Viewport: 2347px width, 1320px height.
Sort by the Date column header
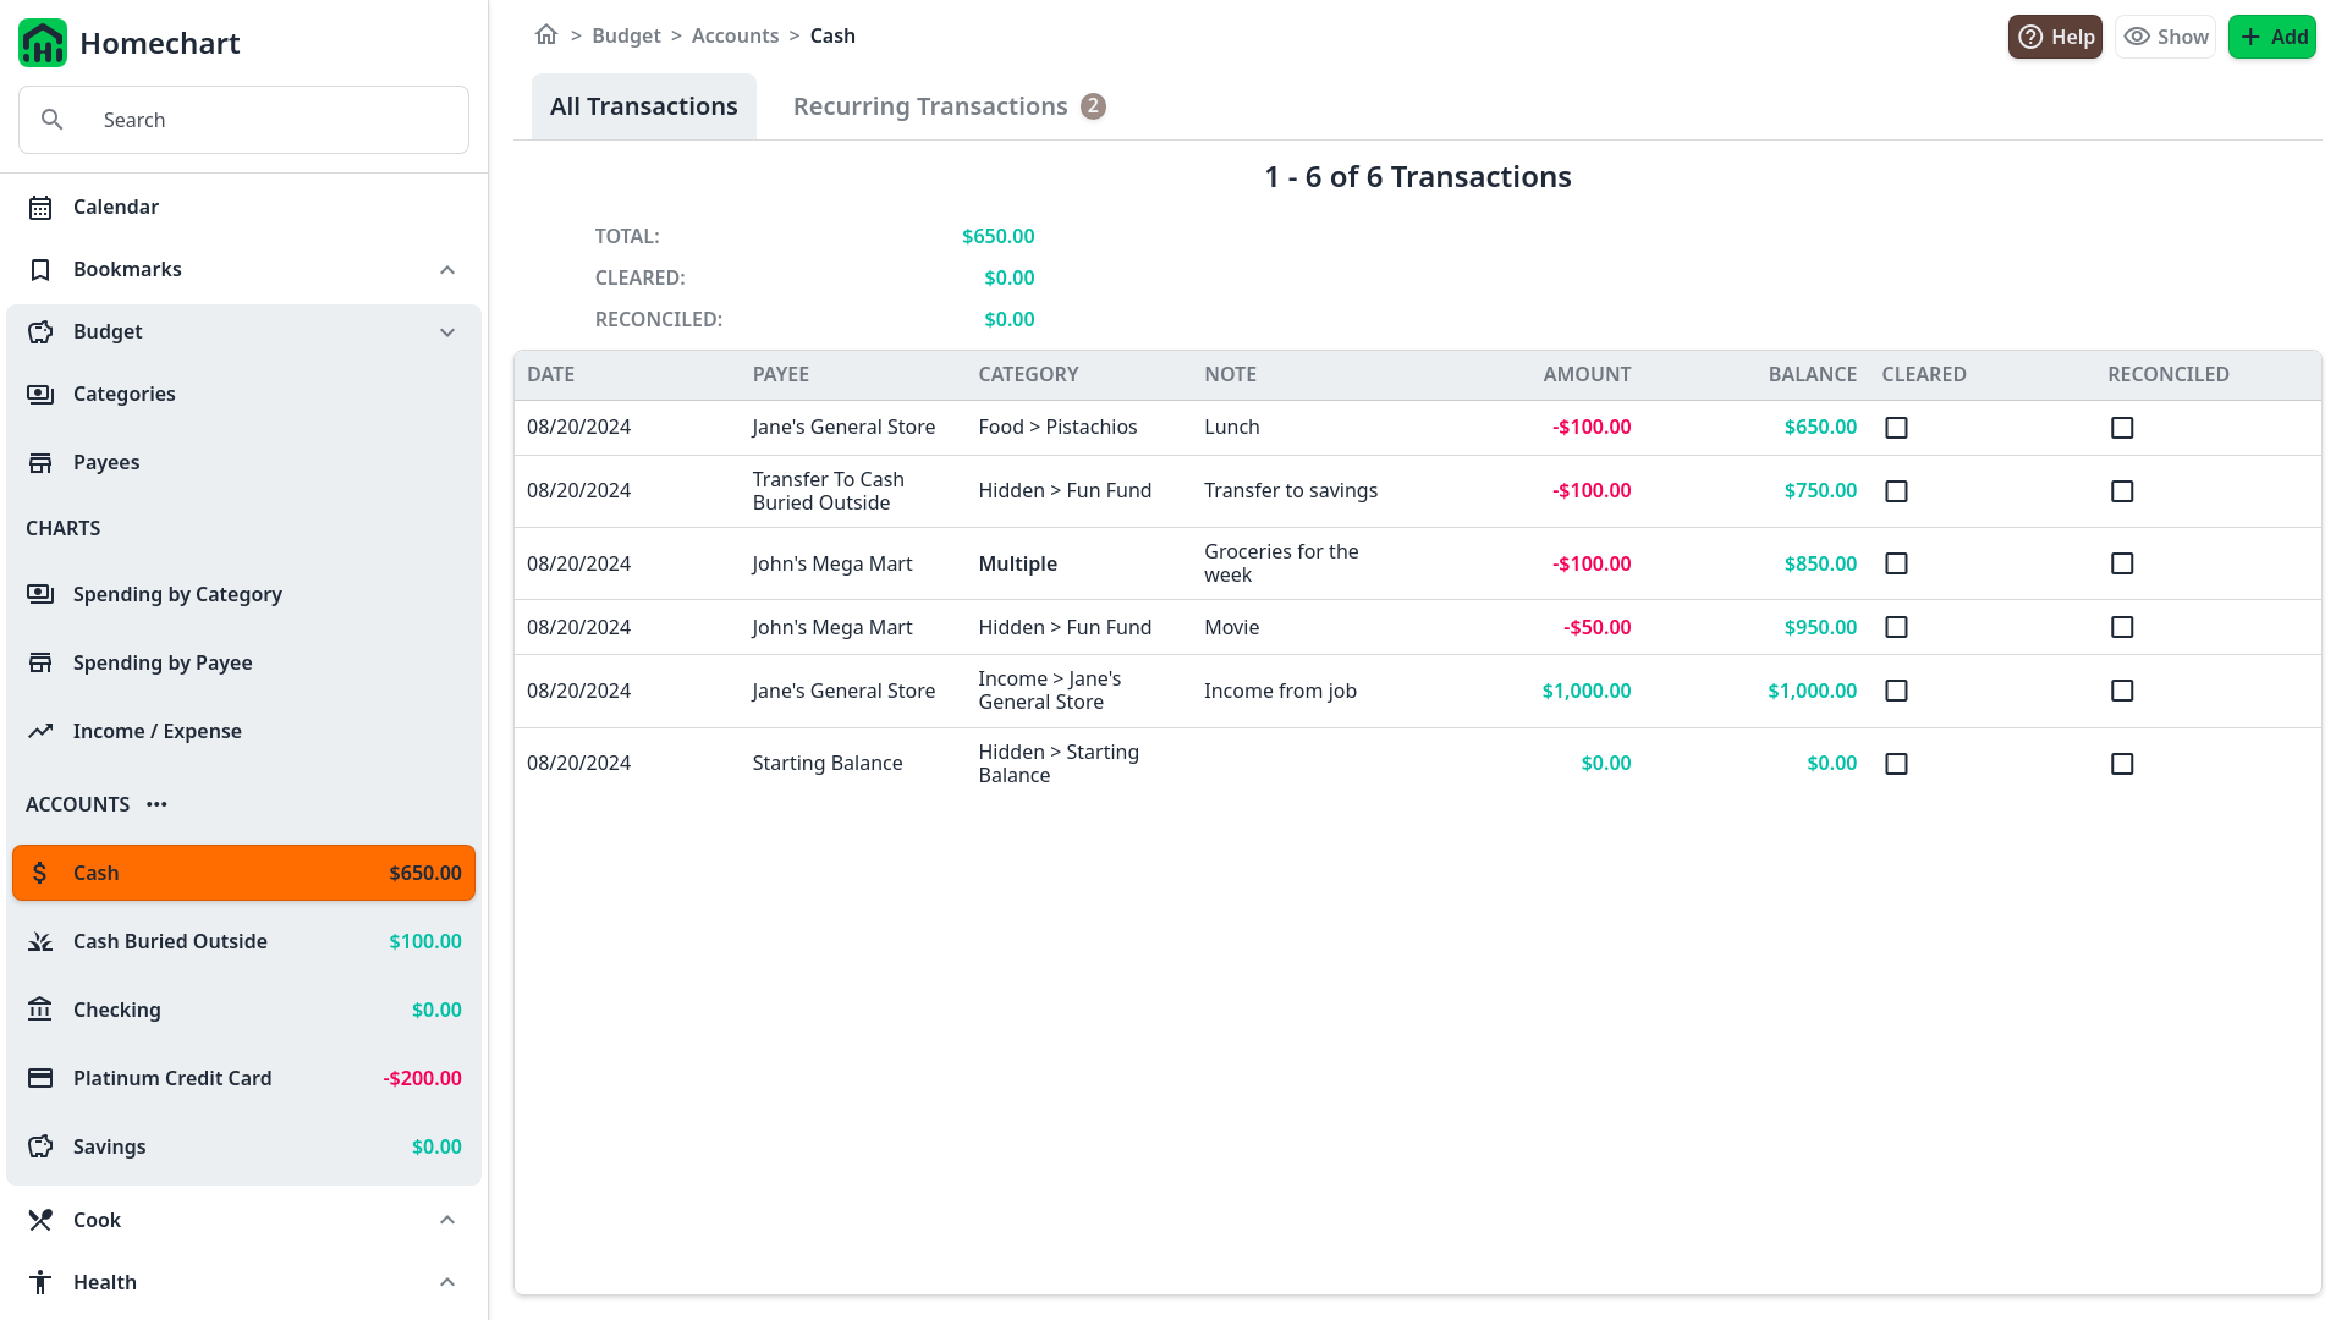click(x=551, y=374)
